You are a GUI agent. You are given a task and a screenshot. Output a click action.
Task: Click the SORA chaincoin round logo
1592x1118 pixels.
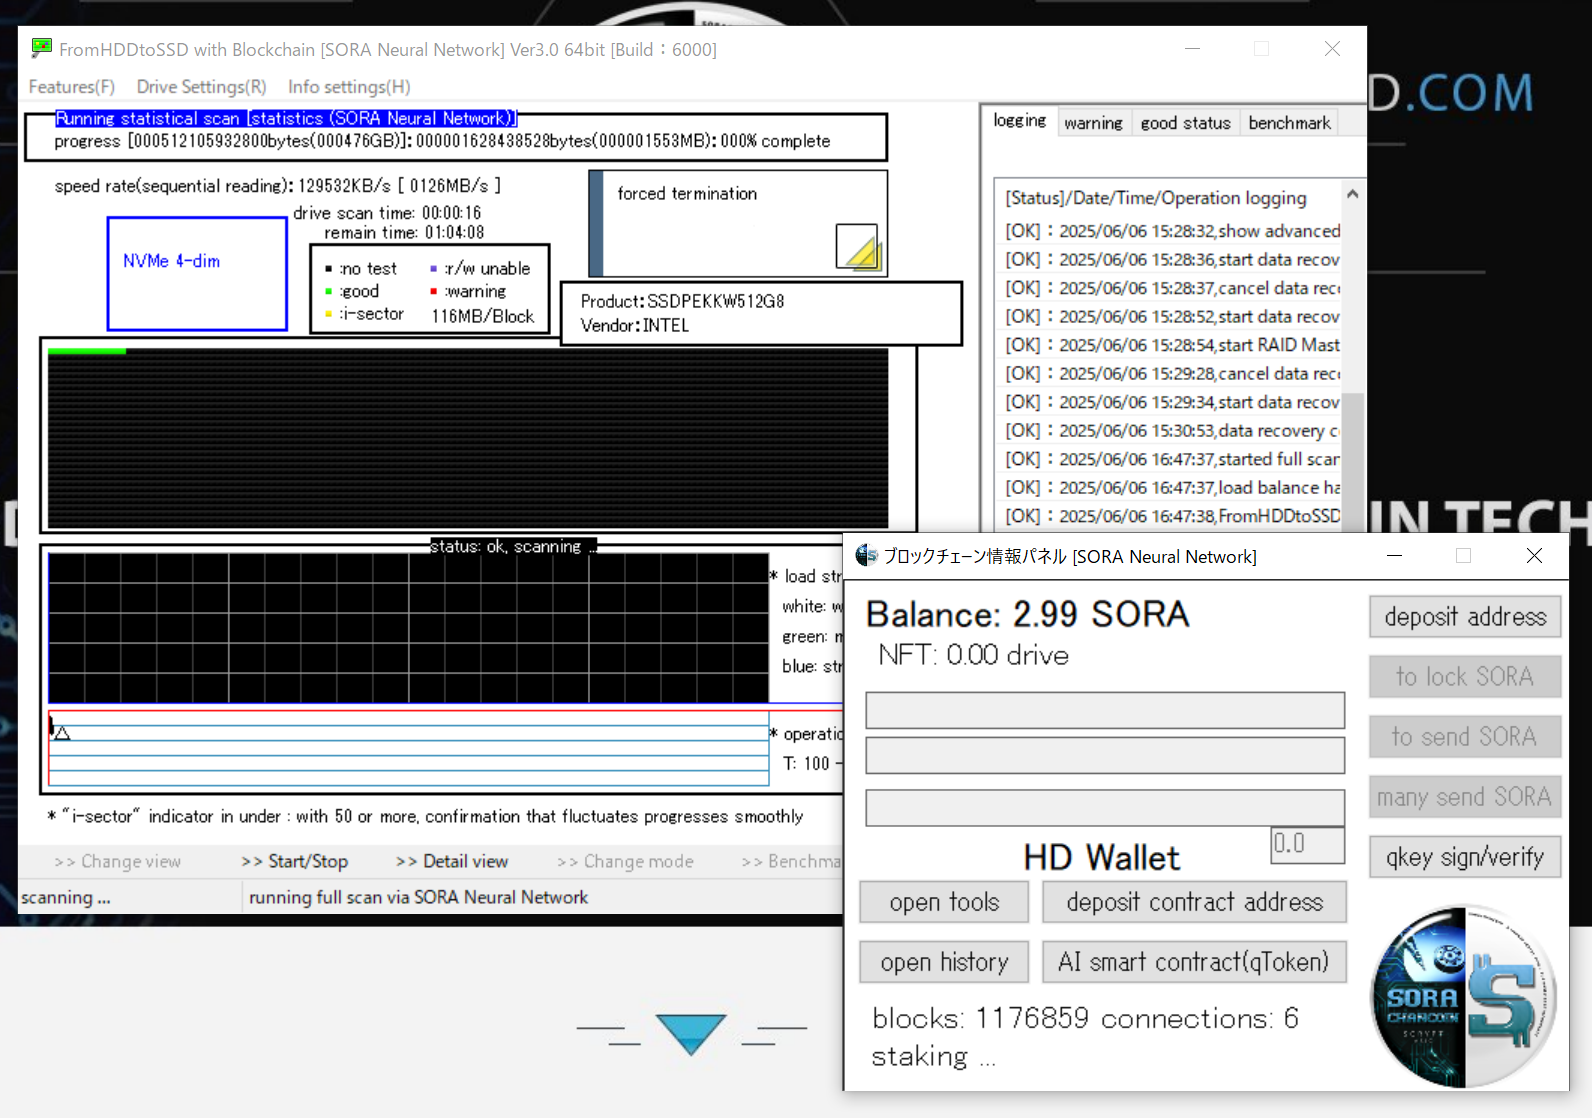coord(1463,996)
